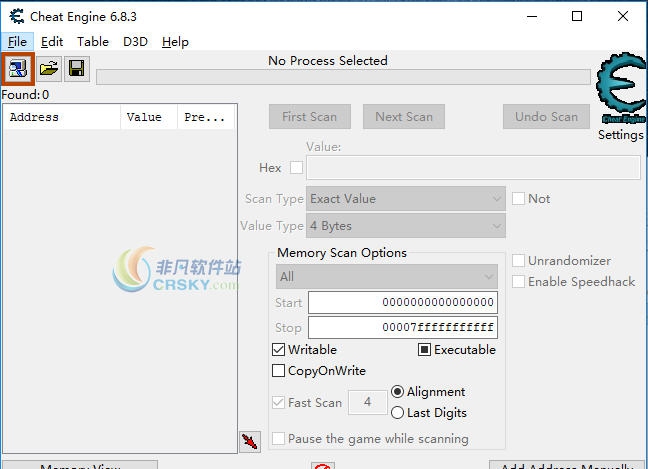Toggle the Executable checkbox
Screen dimensions: 648x469
tap(424, 350)
